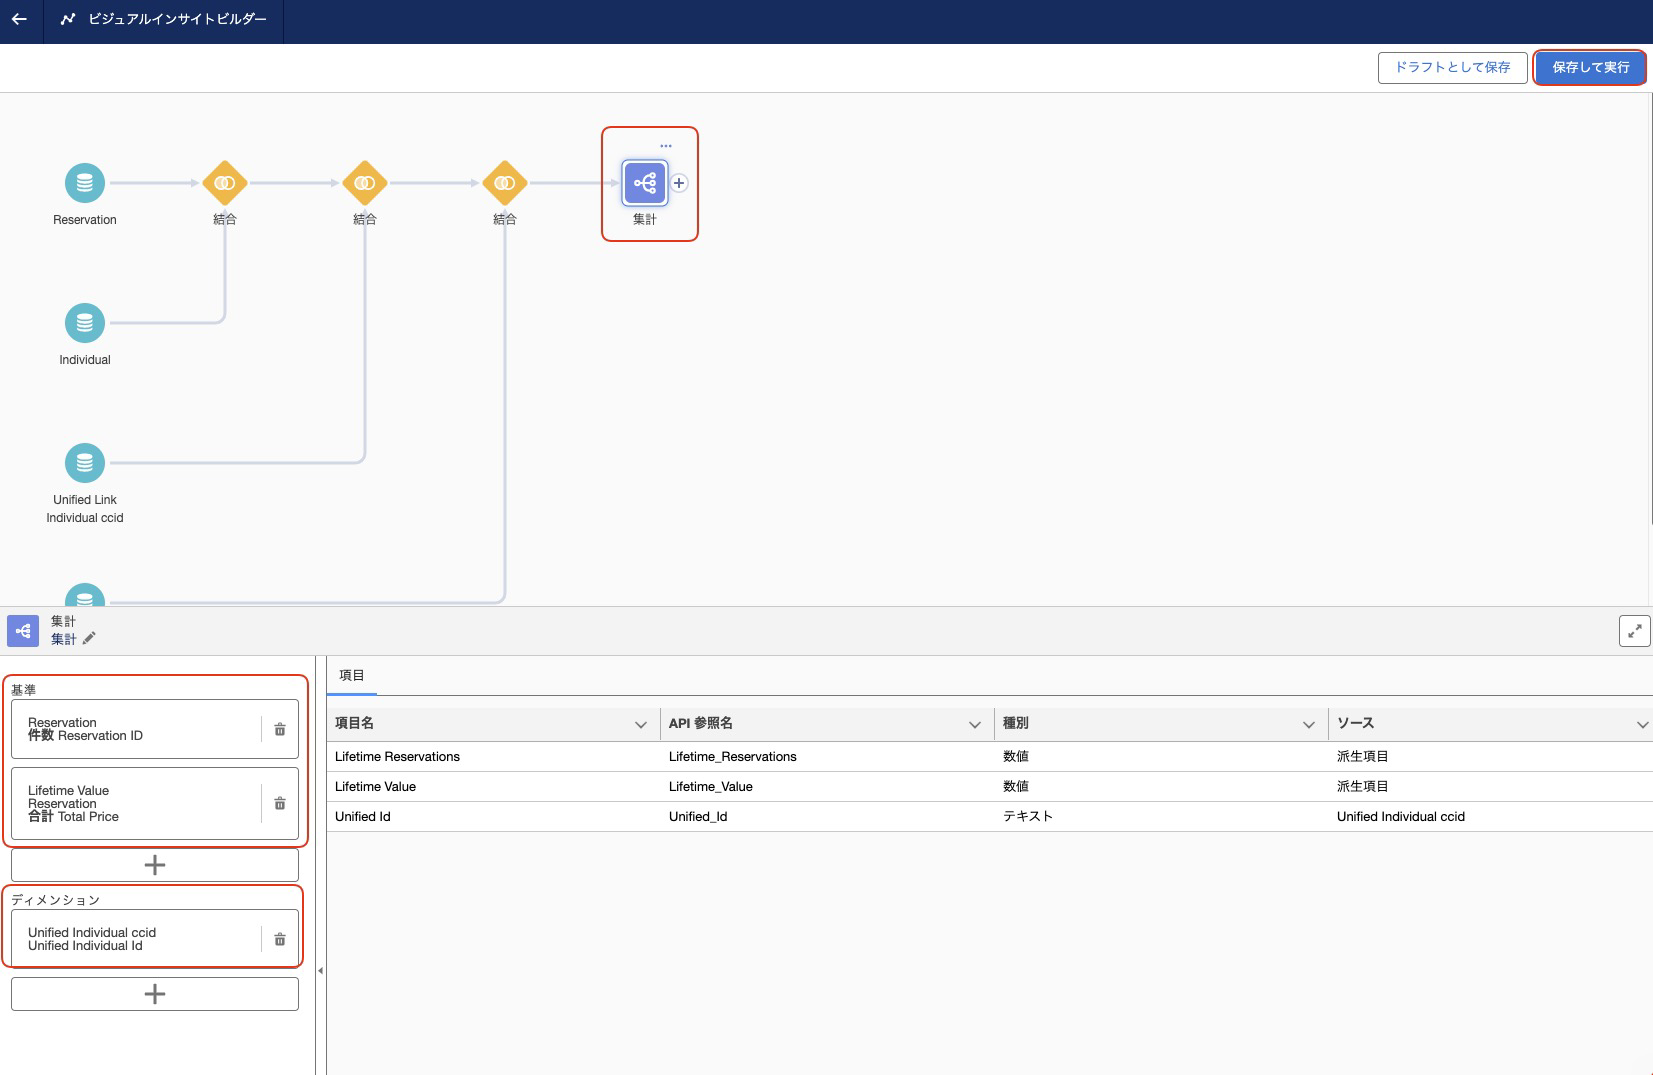Select the 集計 aggregate node
Viewport: 1653px width, 1075px height.
[x=645, y=183]
